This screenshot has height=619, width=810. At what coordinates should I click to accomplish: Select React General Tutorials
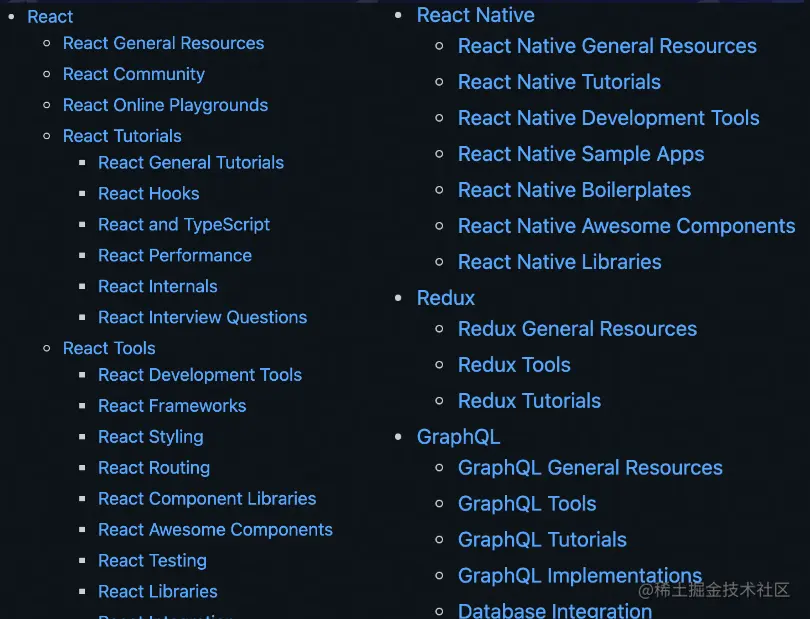point(191,162)
